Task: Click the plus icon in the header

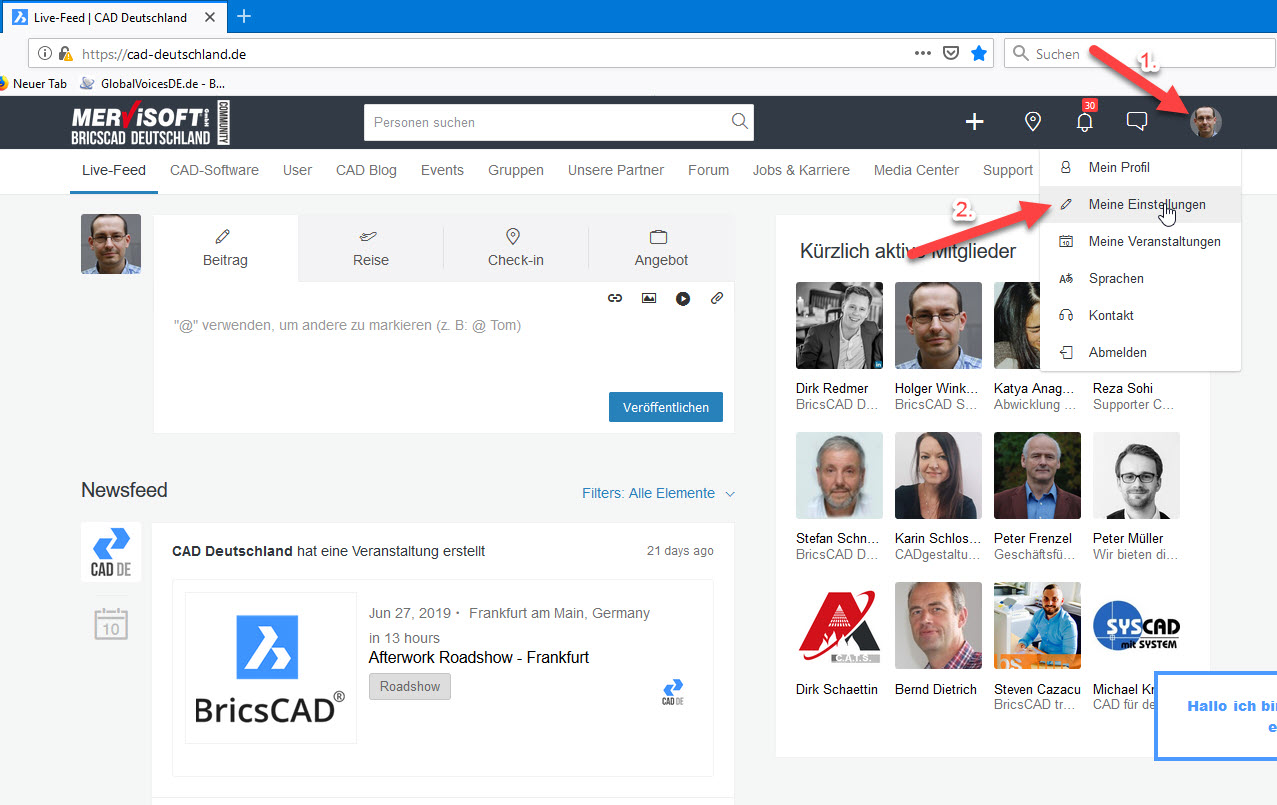Action: pos(974,122)
